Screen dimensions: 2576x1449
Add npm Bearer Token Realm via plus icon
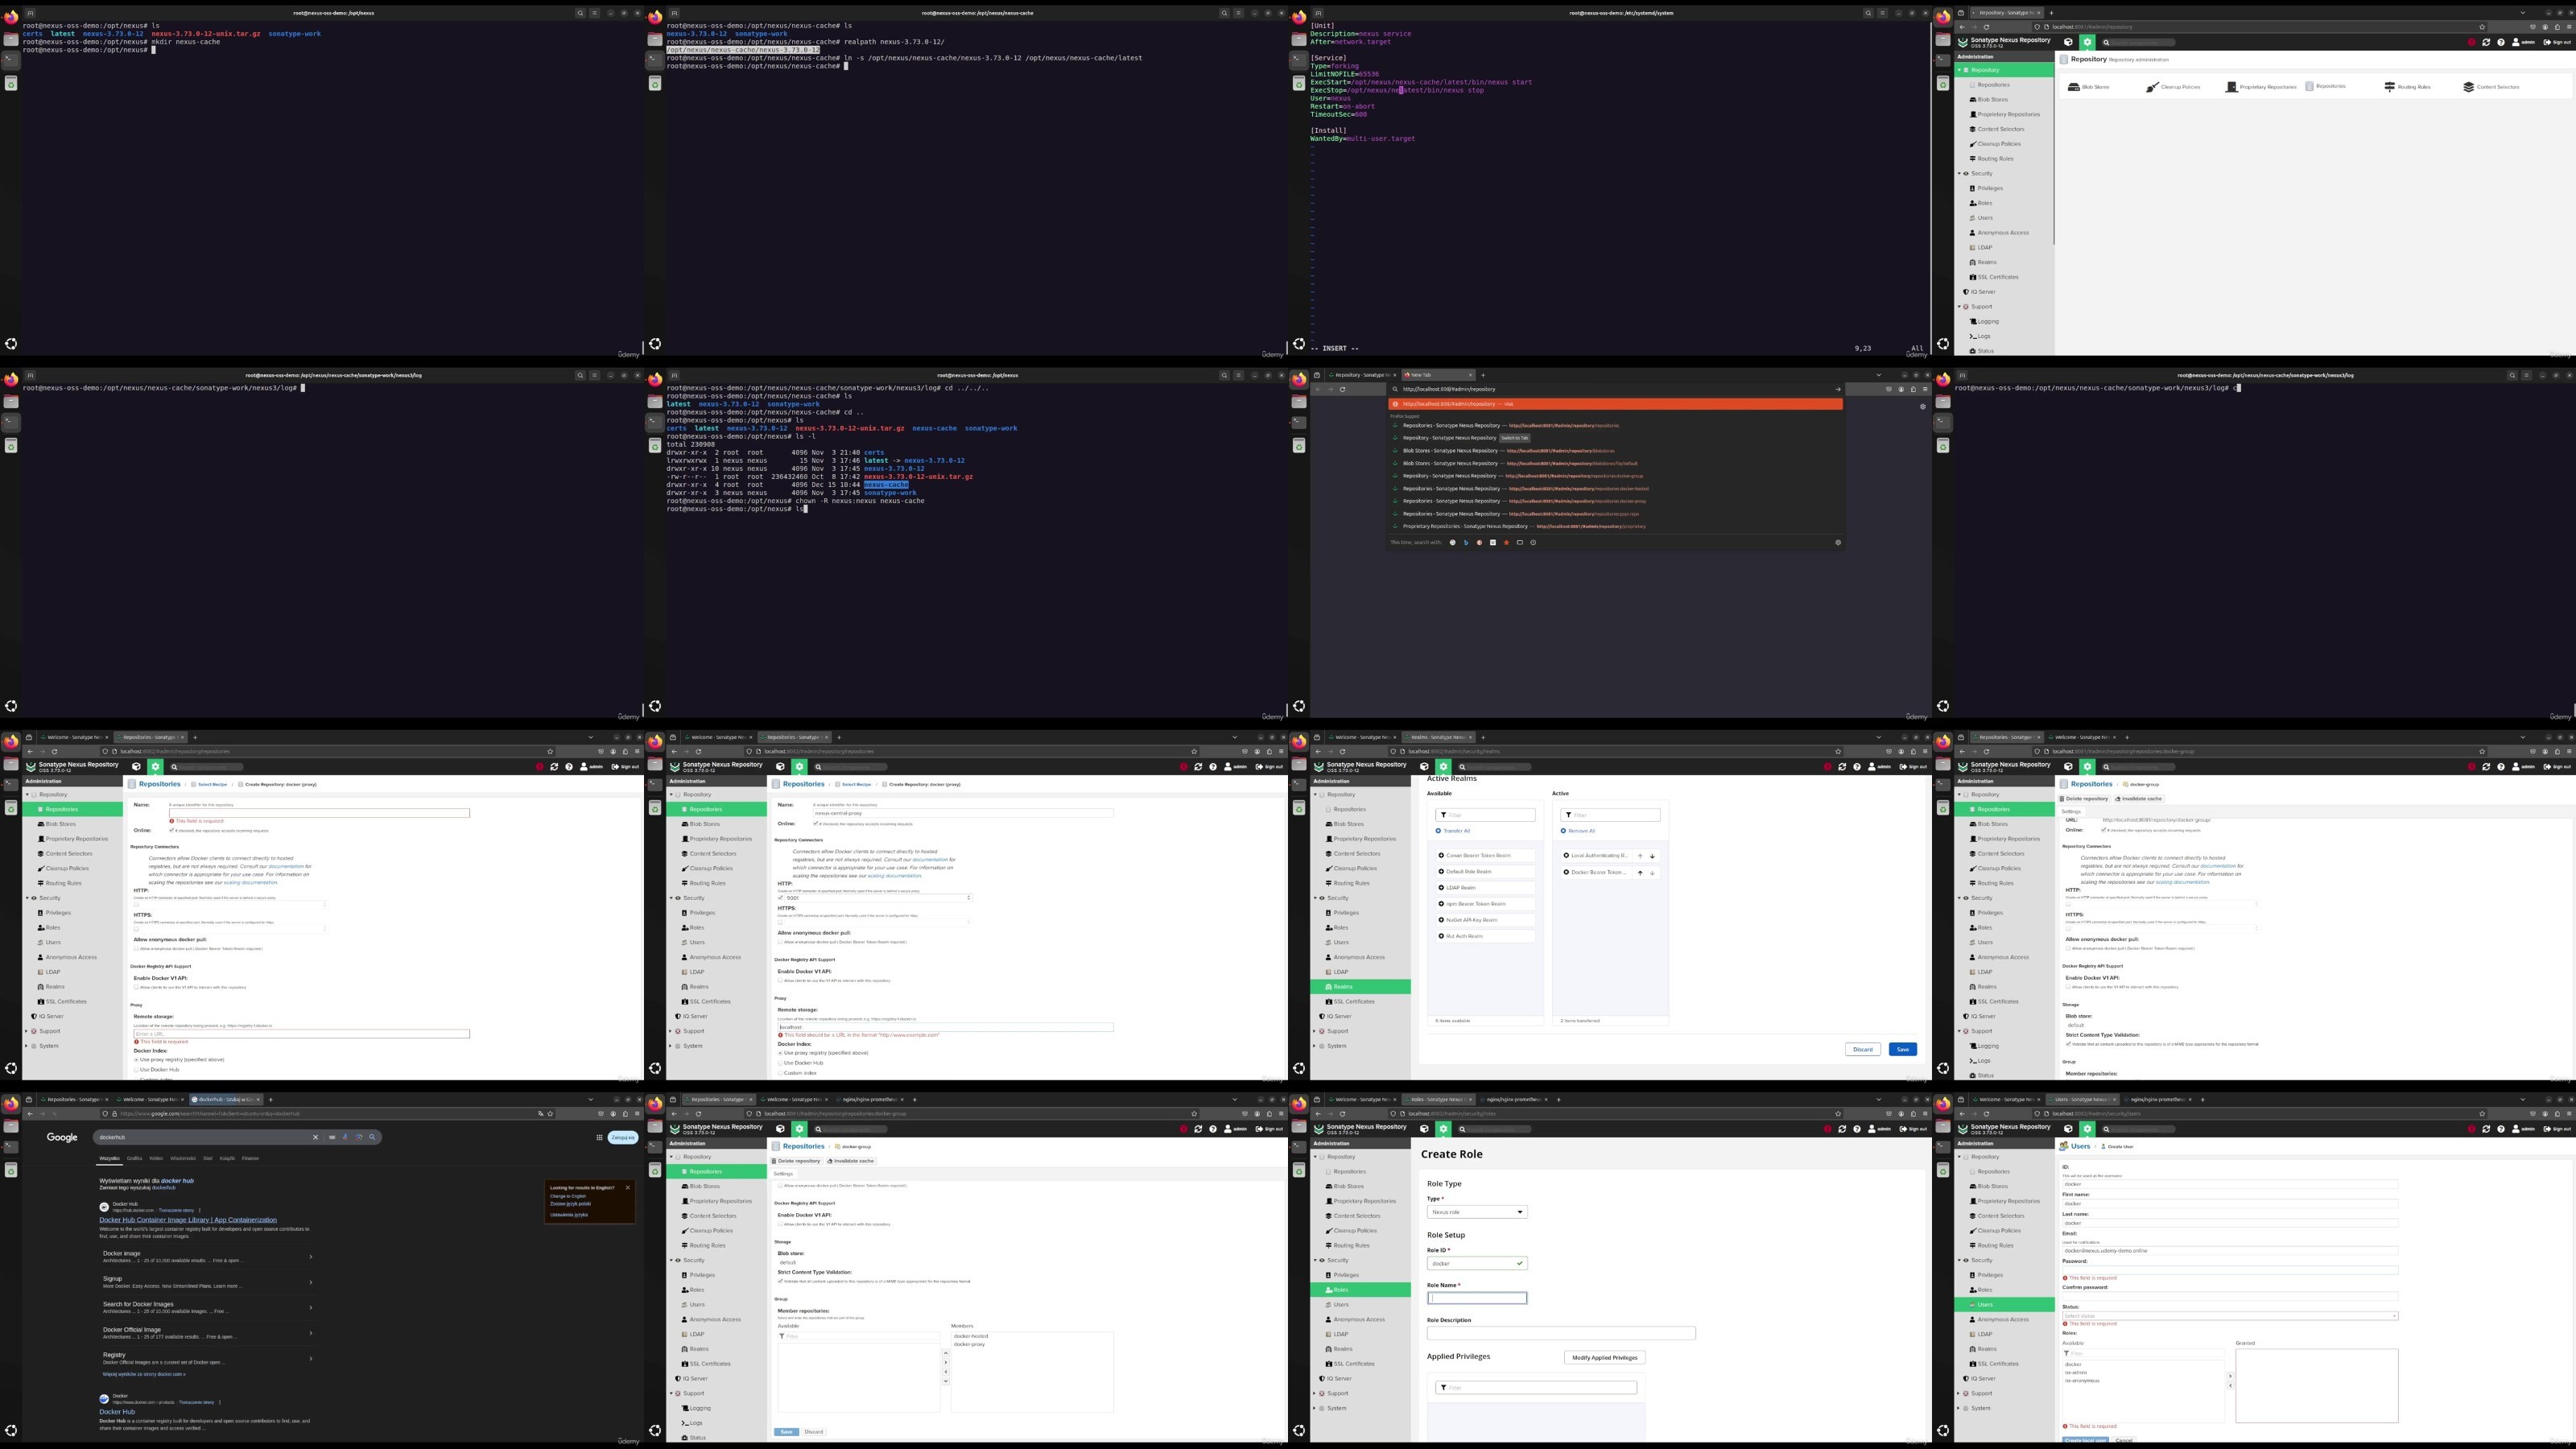1441,904
